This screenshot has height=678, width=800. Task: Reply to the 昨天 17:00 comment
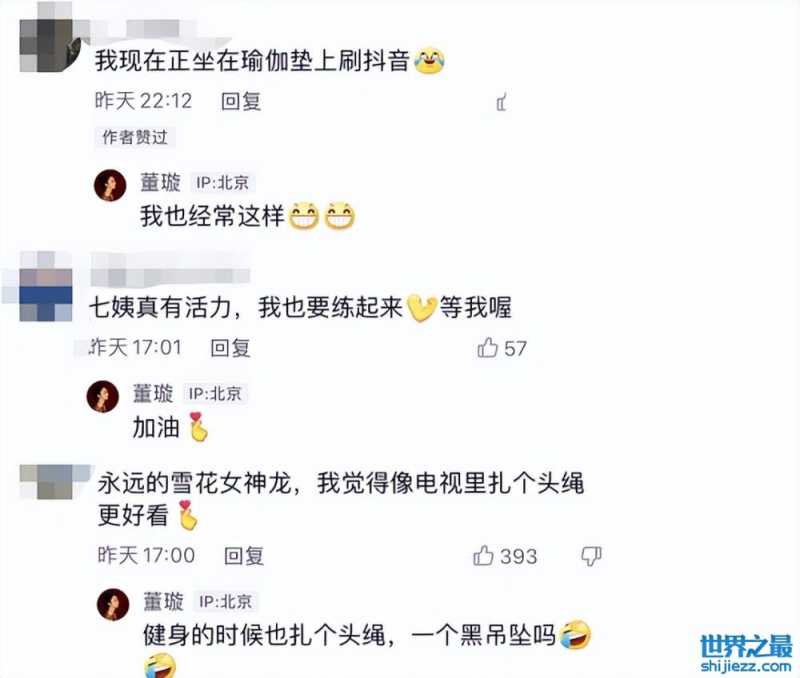pos(244,556)
